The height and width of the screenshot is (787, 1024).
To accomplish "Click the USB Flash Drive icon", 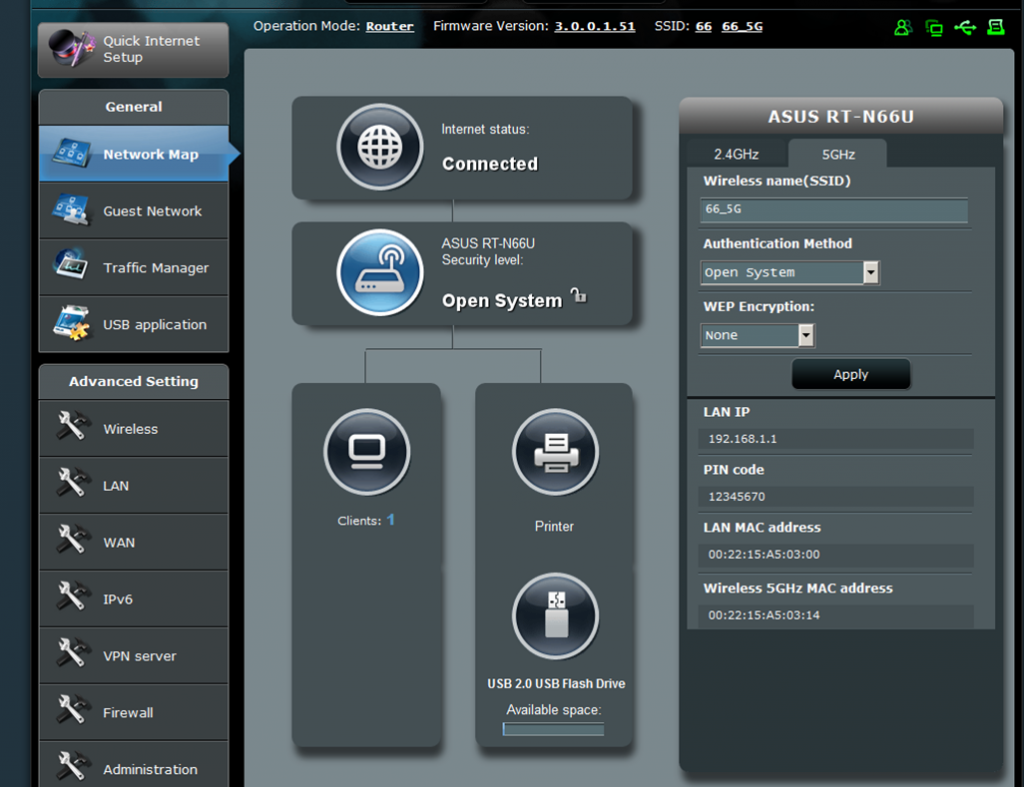I will pos(556,616).
